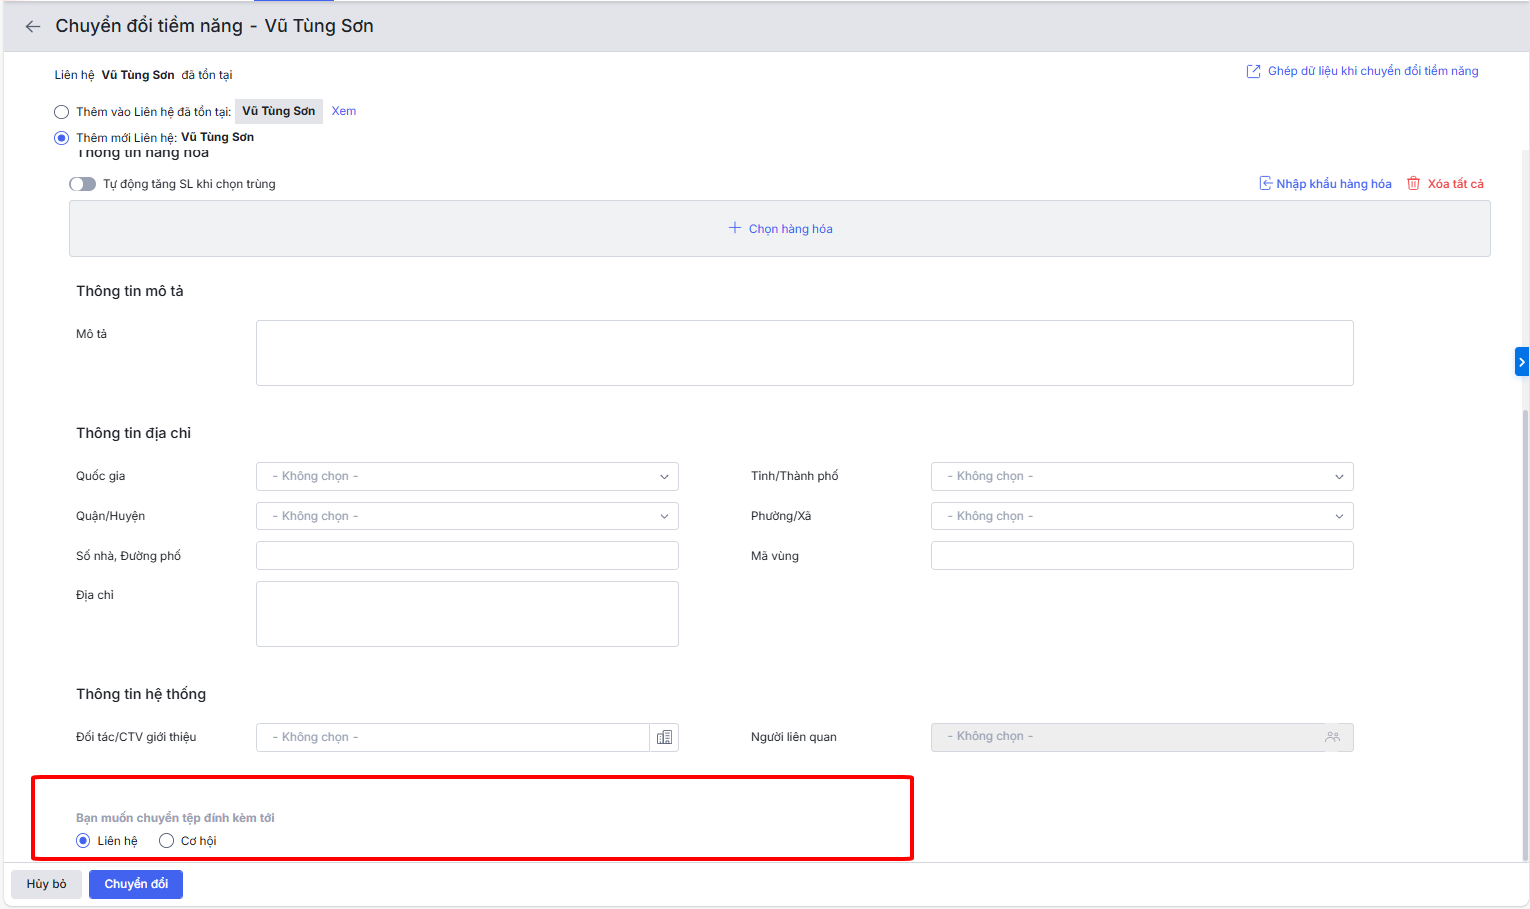Toggle Tự động tăng SL khi chọn trùng

point(82,184)
